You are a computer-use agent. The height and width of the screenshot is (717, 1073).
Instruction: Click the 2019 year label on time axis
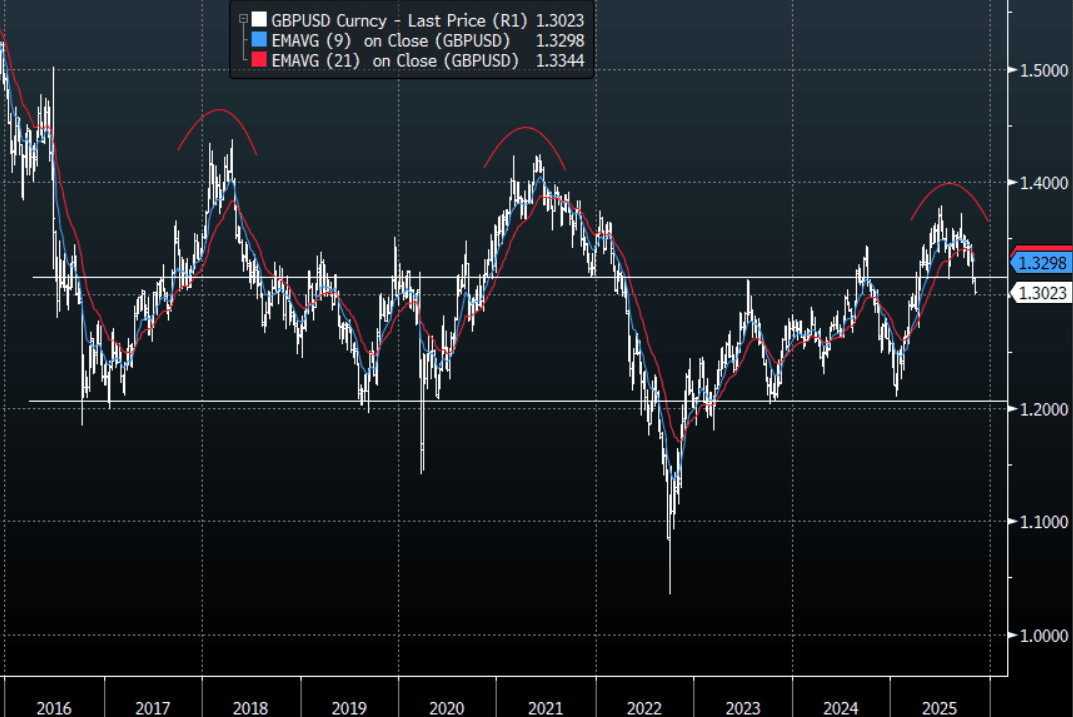pyautogui.click(x=349, y=707)
